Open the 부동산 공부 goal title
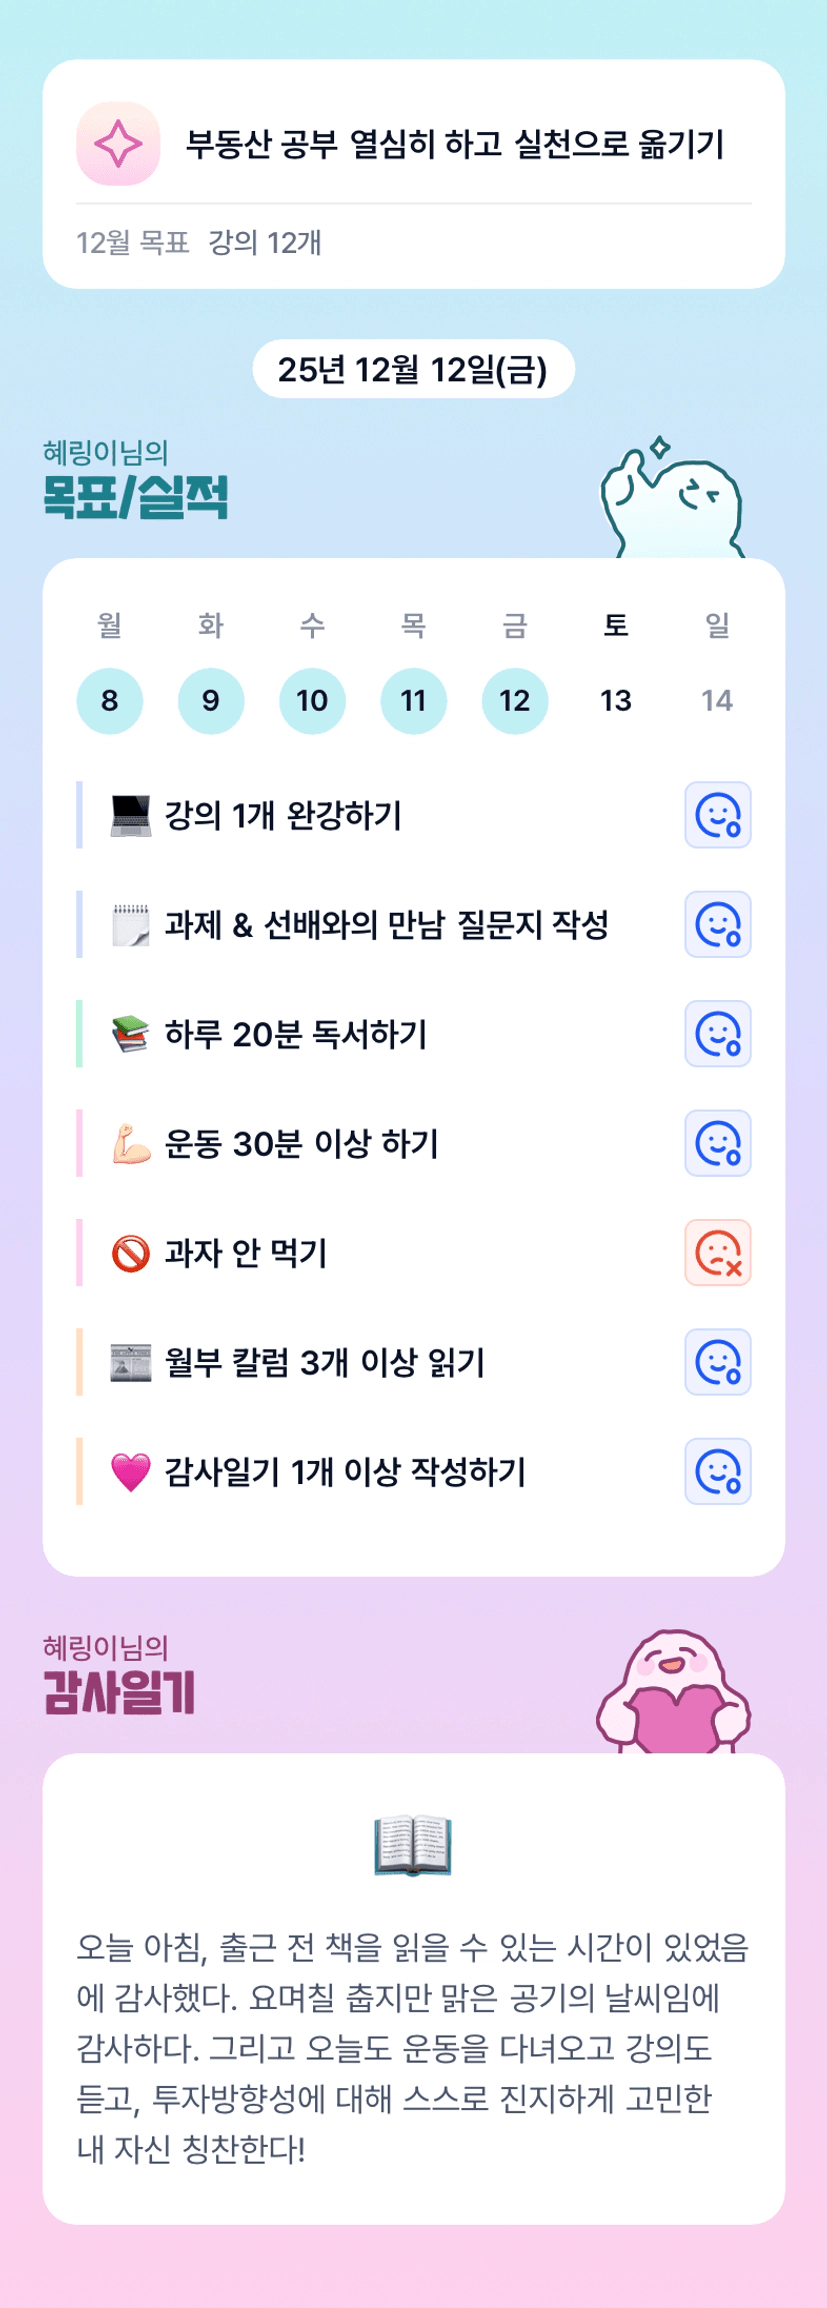The image size is (827, 2308). click(x=455, y=145)
